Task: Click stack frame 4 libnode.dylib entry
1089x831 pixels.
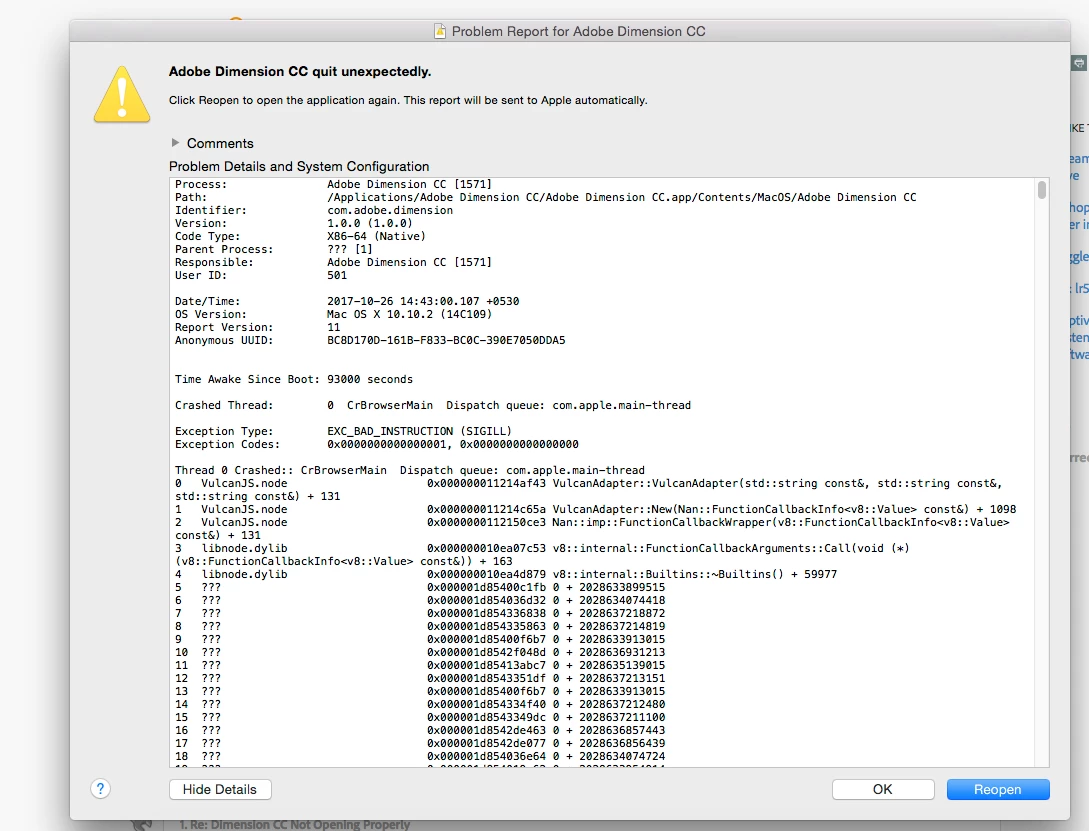Action: pyautogui.click(x=506, y=574)
